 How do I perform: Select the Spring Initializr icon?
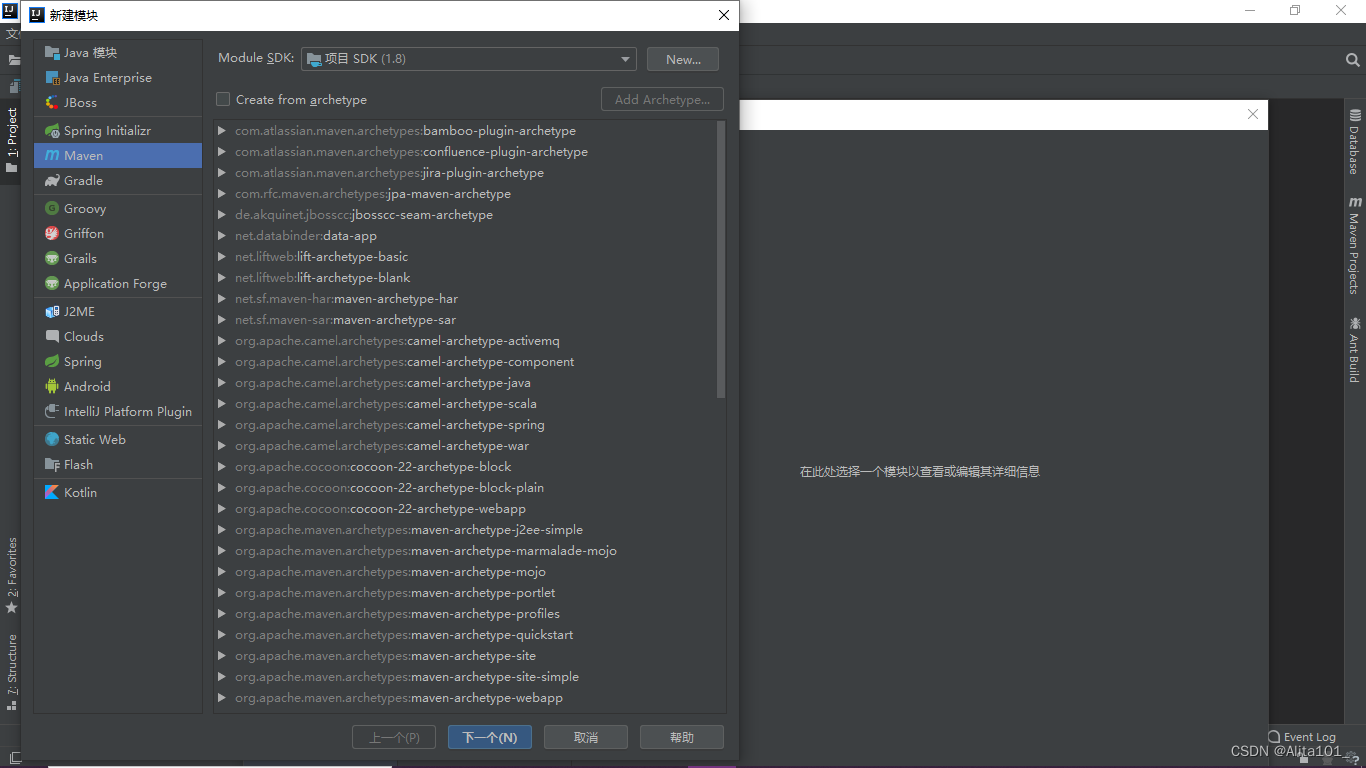point(52,131)
